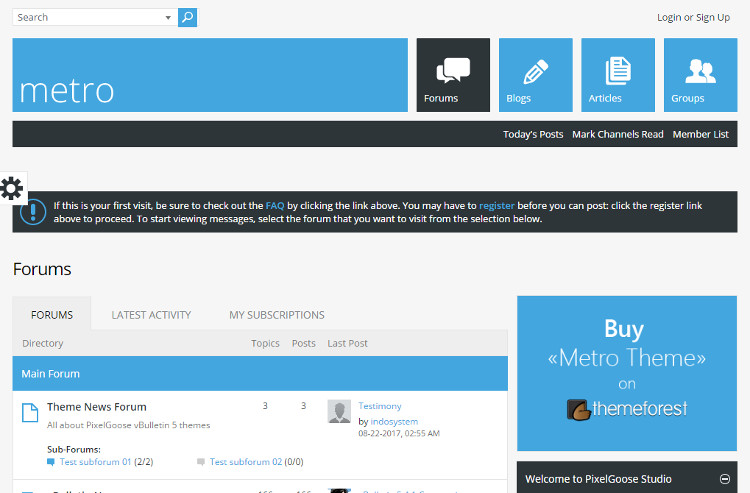Open the search options dropdown arrow
The width and height of the screenshot is (750, 493).
point(167,17)
